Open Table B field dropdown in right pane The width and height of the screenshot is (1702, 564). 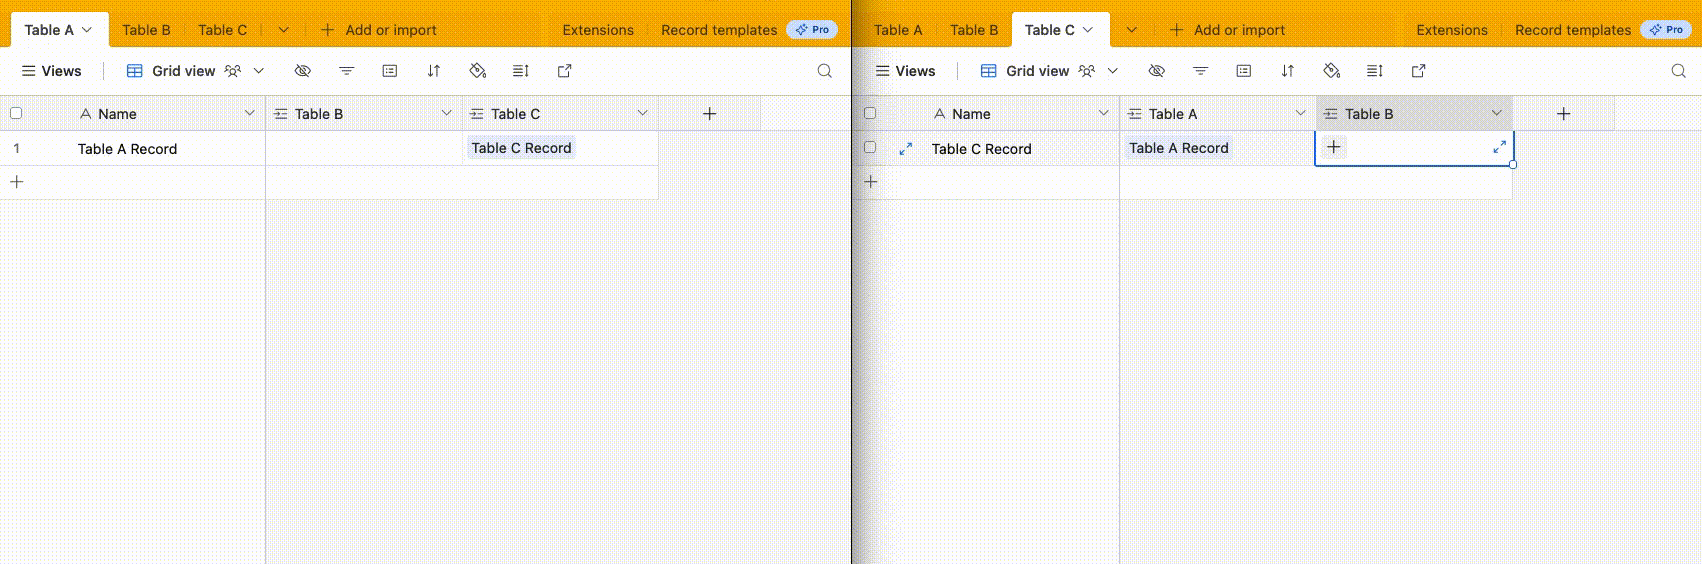[x=1496, y=113]
